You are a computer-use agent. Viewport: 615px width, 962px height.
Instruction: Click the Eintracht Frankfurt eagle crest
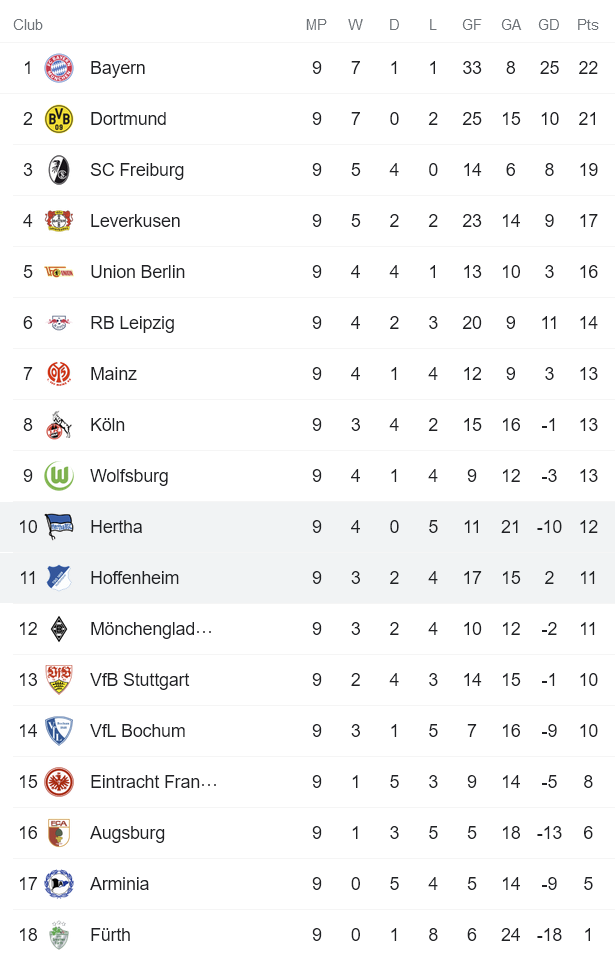point(58,781)
